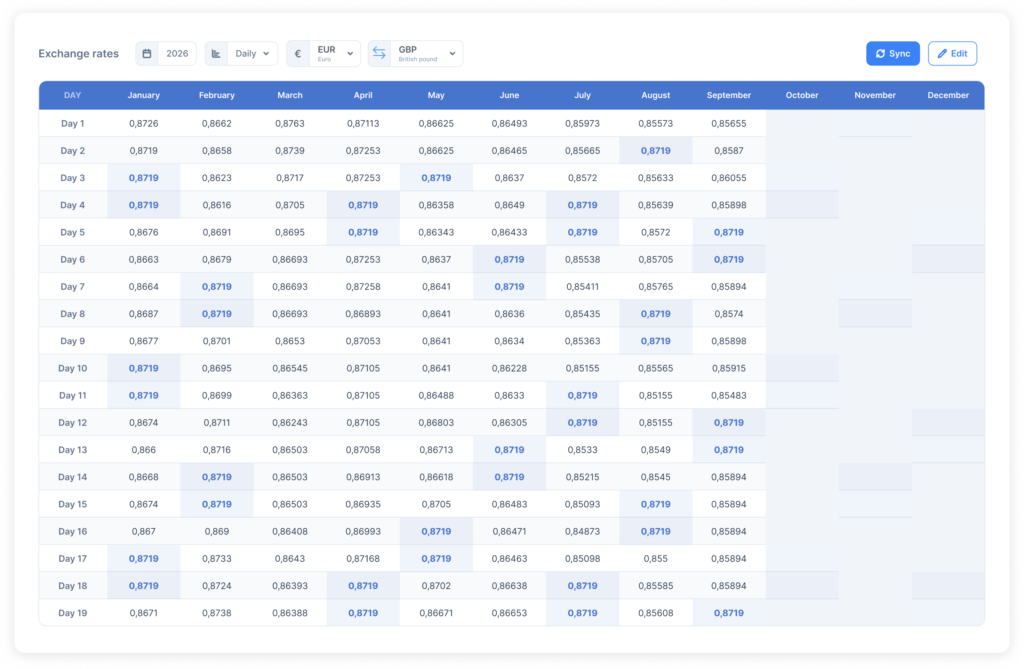Click the April column header
Screen dimensions: 1024x669
[363, 95]
